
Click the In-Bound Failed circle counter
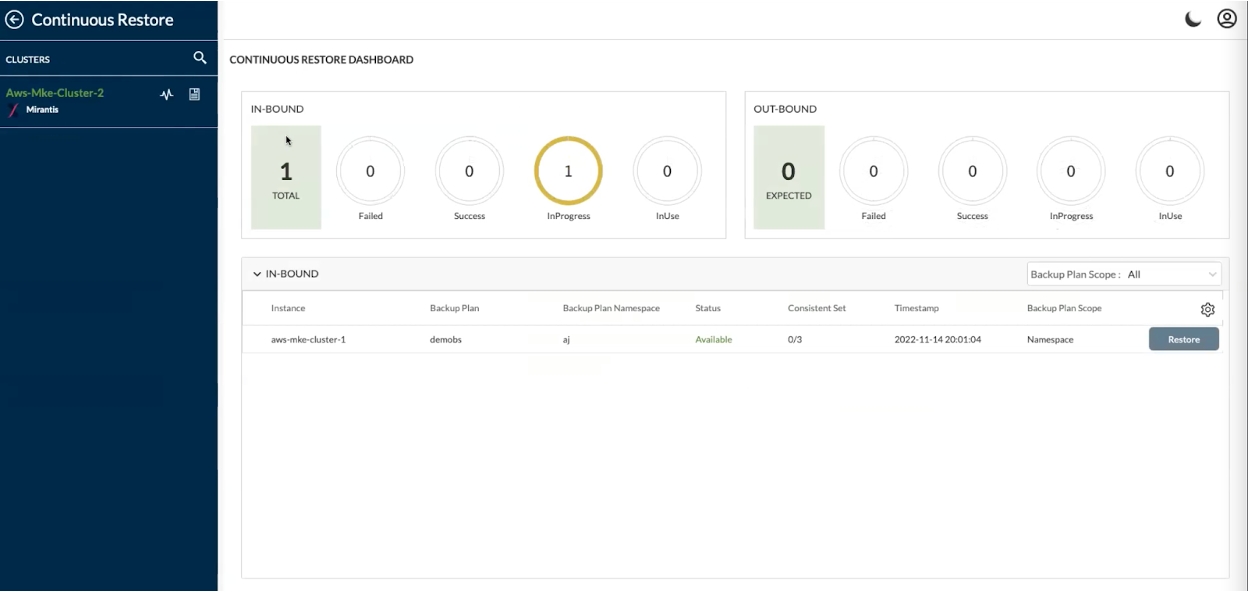coord(370,171)
